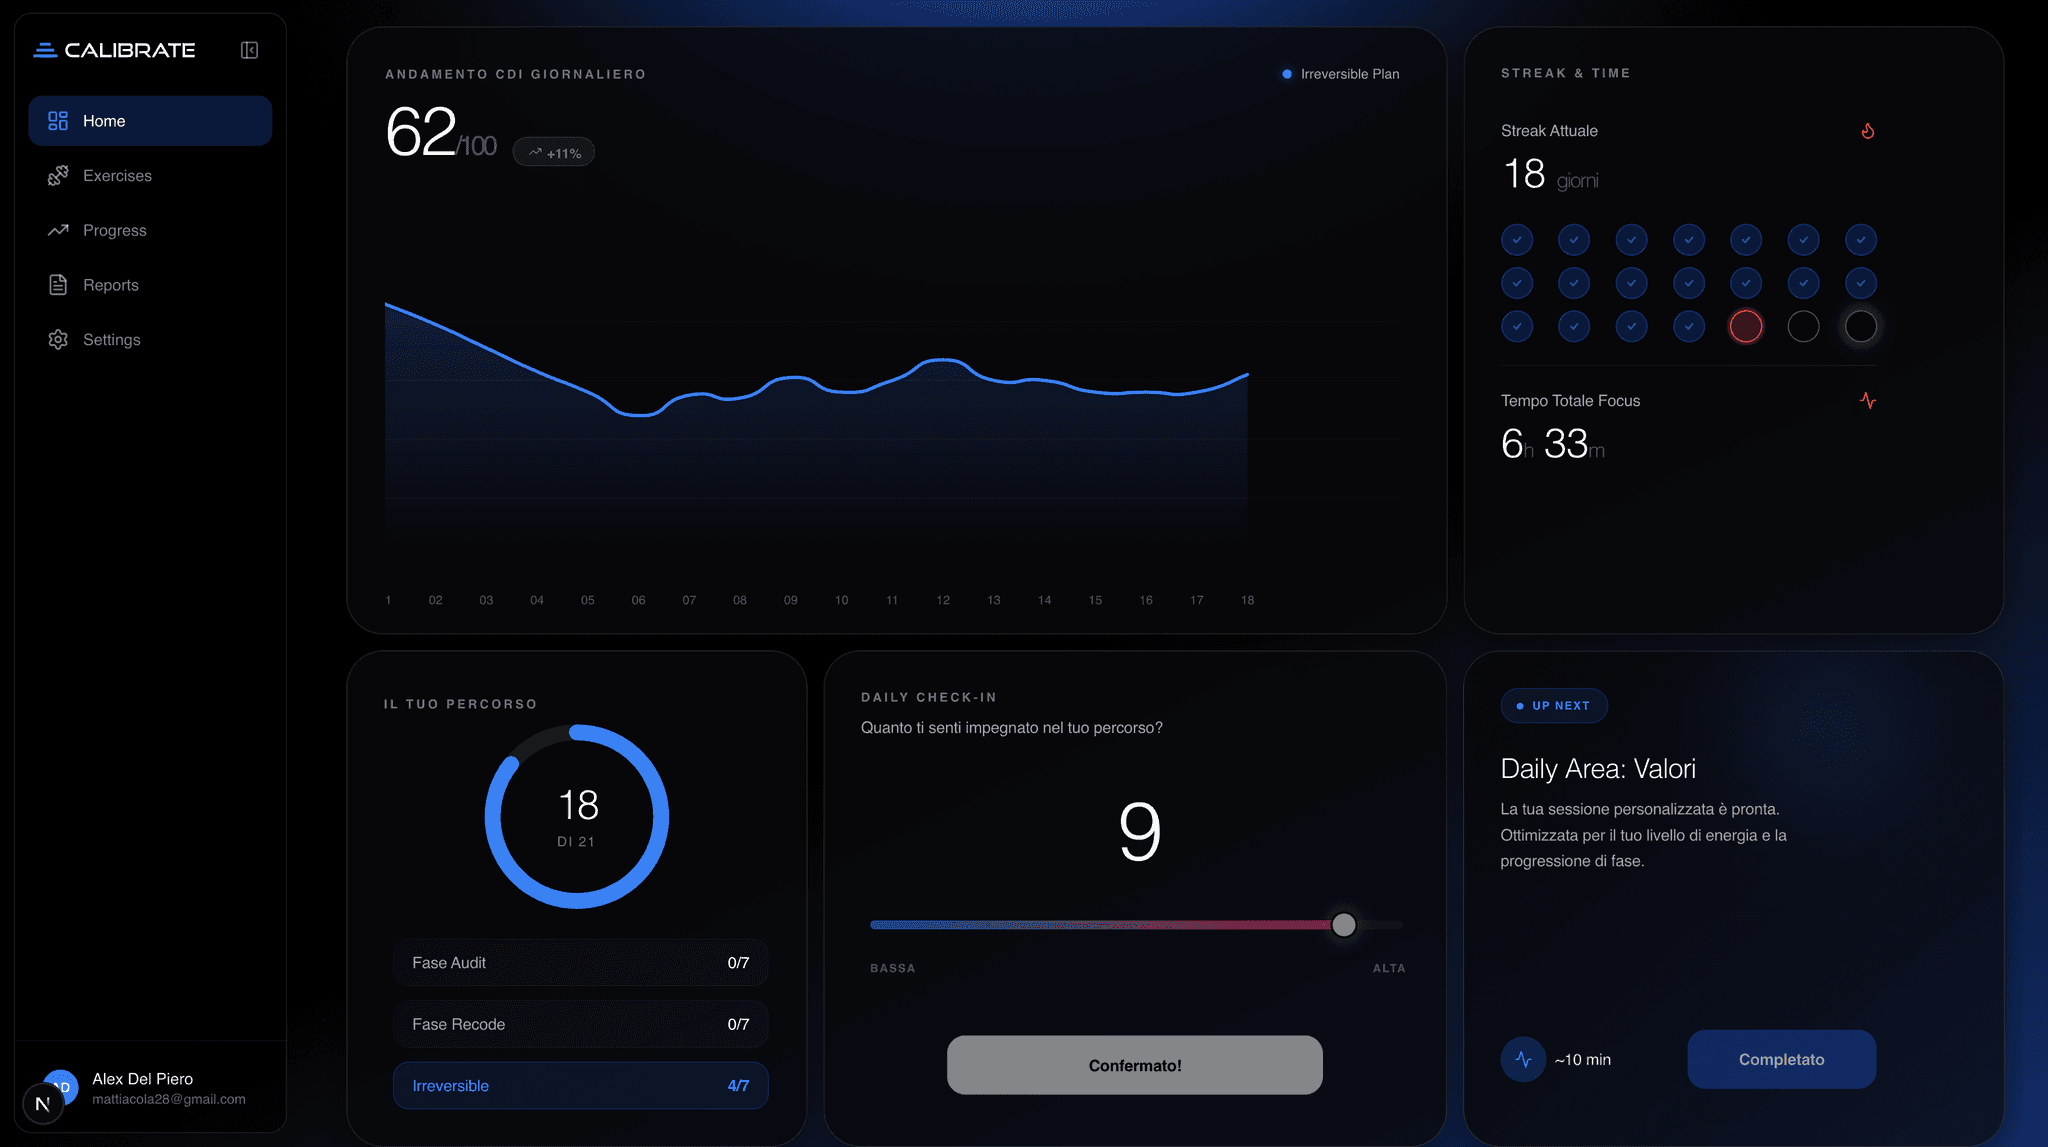Open the Settings gear icon
The width and height of the screenshot is (2048, 1147).
(x=59, y=339)
